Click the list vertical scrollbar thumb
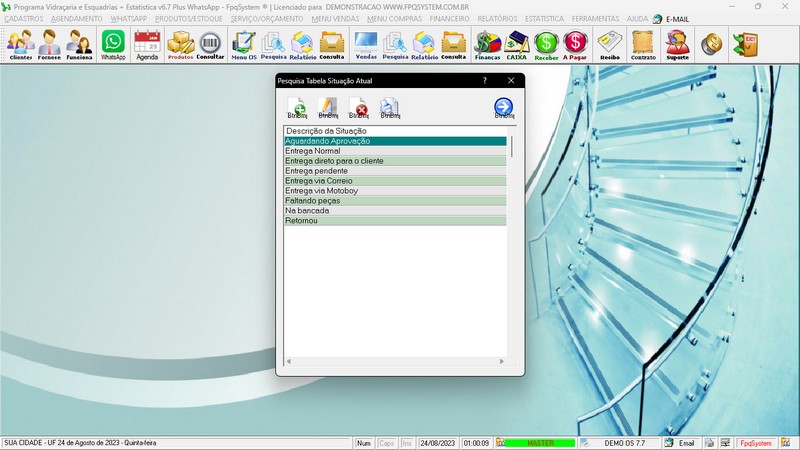800x450 pixels. click(x=511, y=146)
